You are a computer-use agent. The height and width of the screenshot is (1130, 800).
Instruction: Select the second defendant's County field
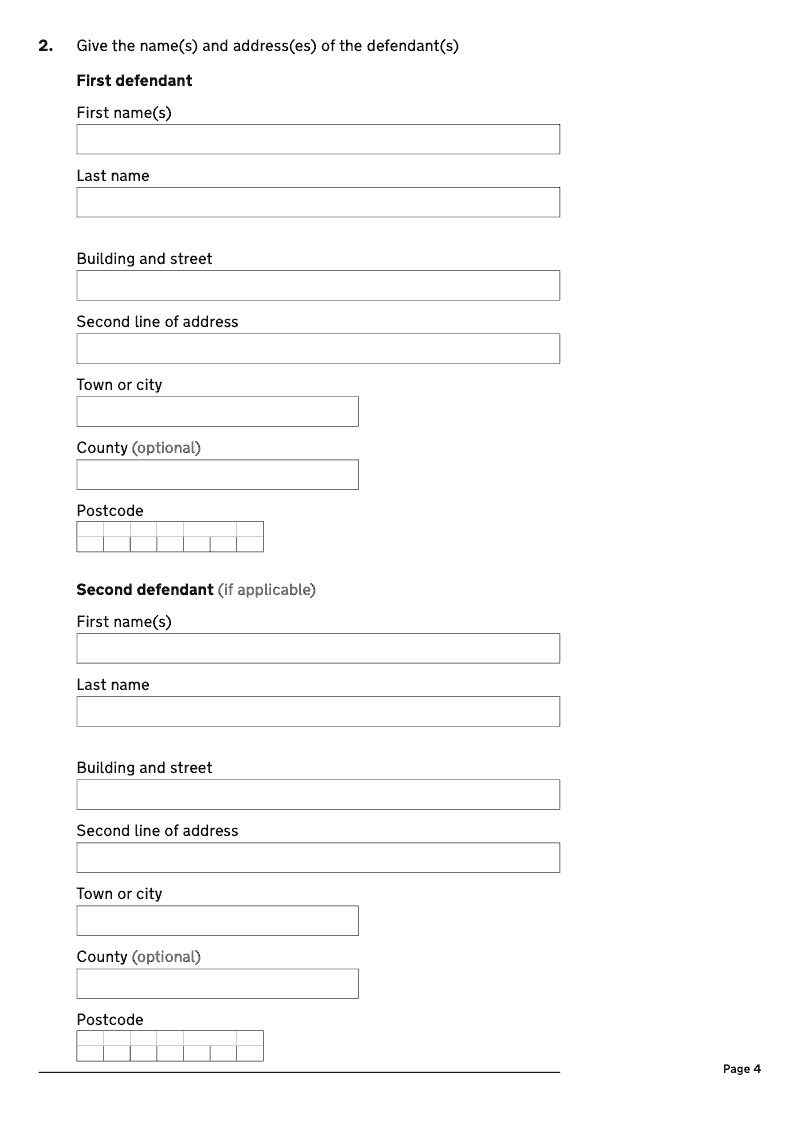pos(217,983)
